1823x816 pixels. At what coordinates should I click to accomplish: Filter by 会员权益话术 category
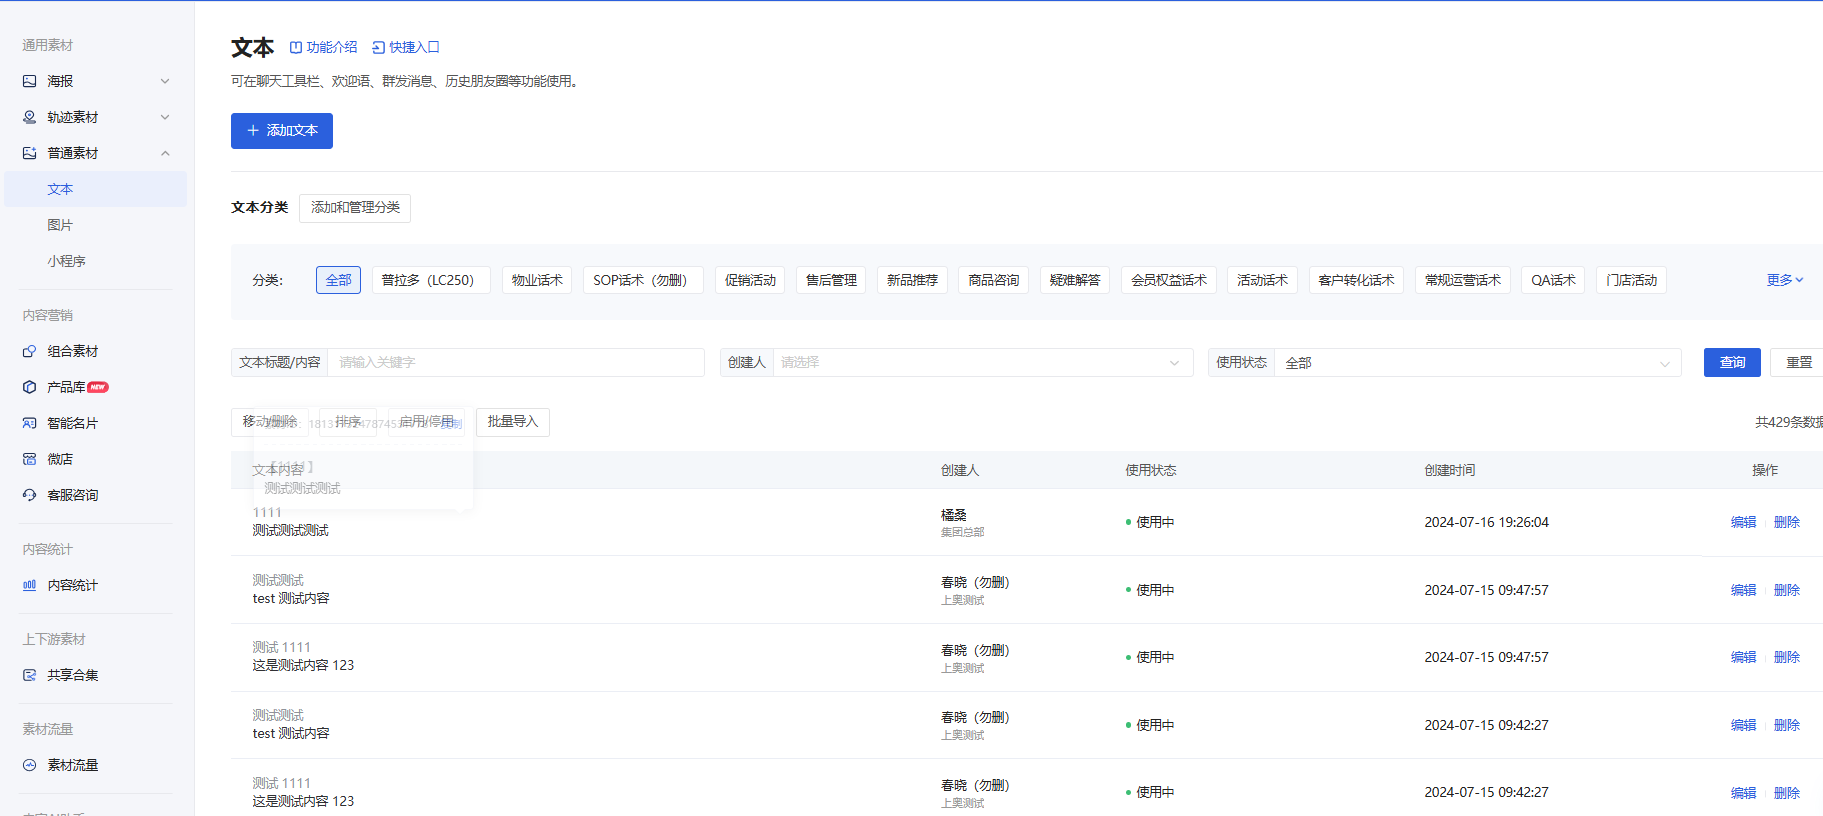[x=1168, y=280]
